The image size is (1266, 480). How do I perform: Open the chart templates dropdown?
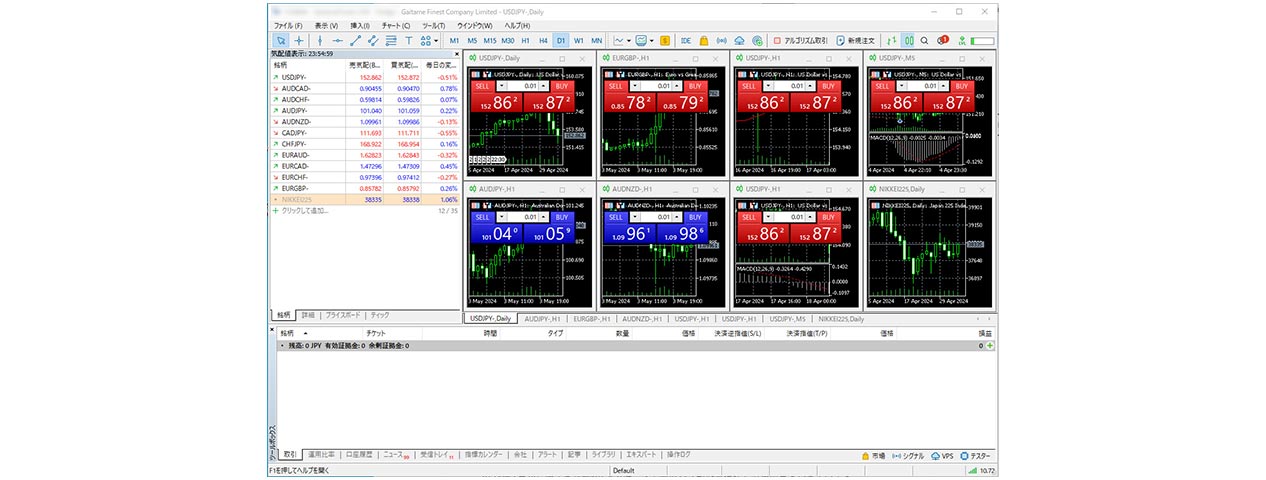644,41
